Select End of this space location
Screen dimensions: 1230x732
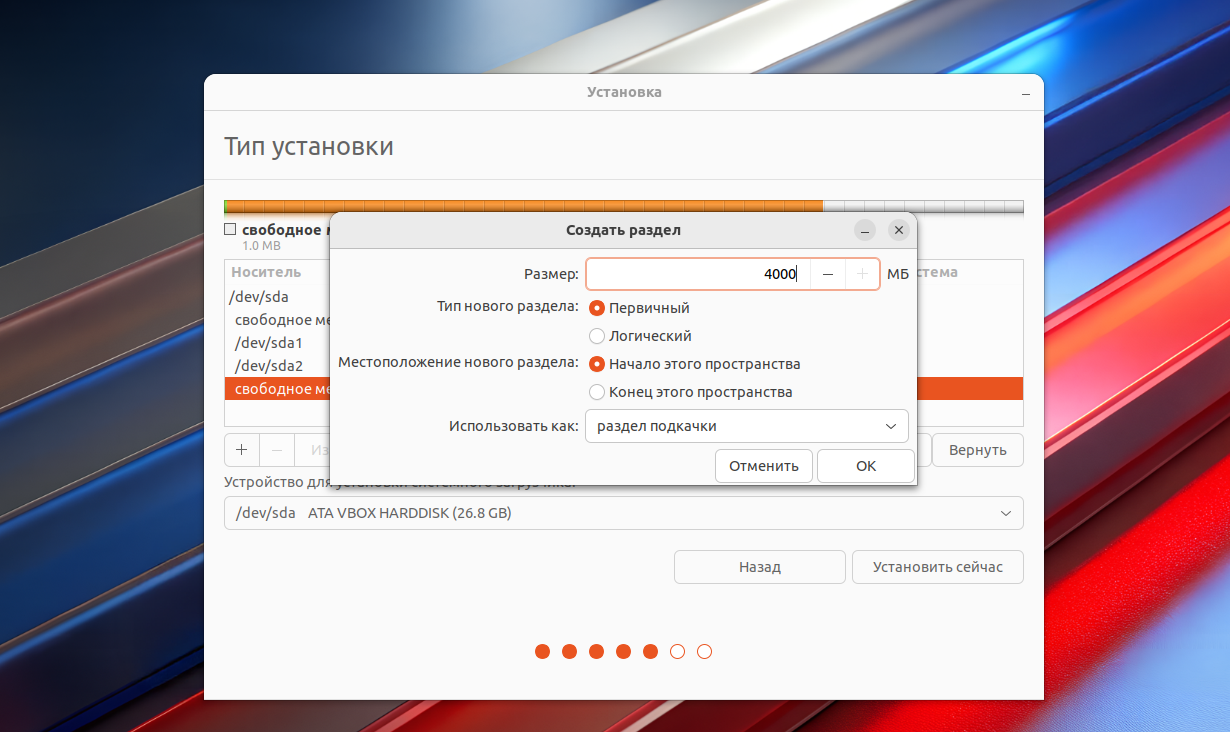(597, 392)
